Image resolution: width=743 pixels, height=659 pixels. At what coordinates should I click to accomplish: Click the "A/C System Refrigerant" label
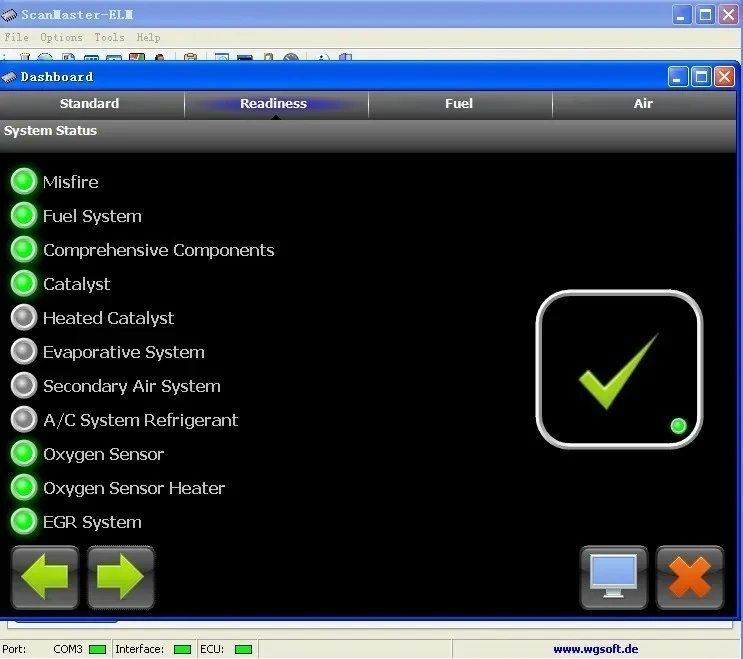tap(141, 420)
